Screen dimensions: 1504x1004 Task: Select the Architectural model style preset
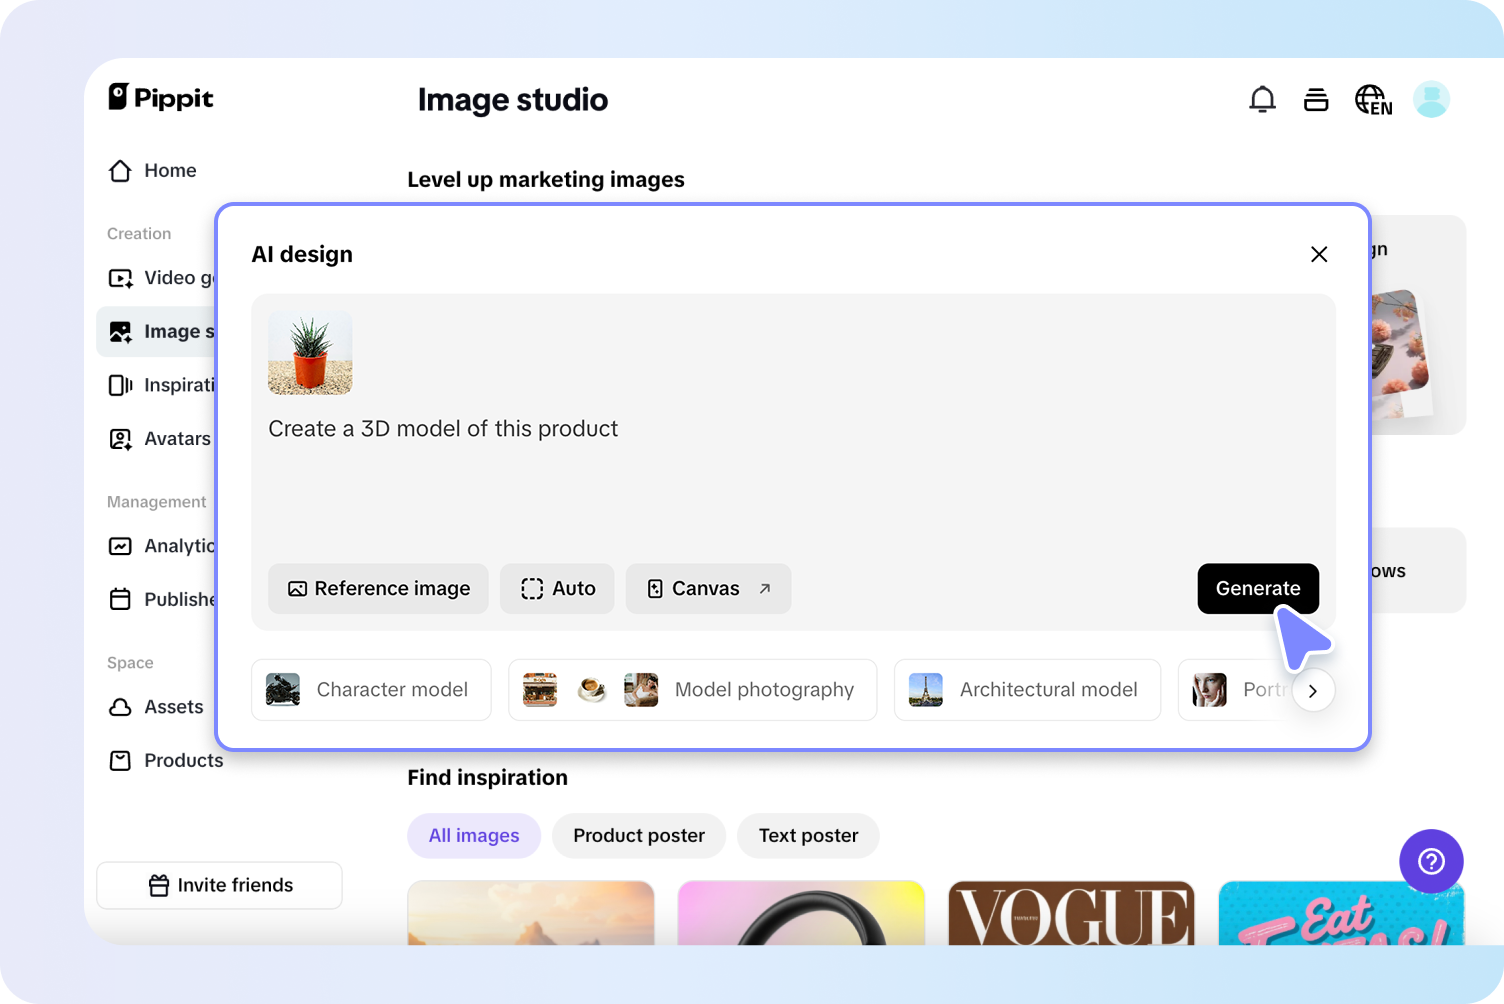point(1027,690)
